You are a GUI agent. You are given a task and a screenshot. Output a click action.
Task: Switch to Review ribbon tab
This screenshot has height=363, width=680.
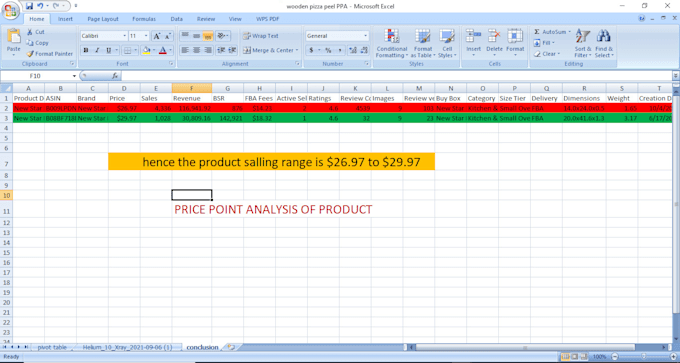tap(206, 19)
